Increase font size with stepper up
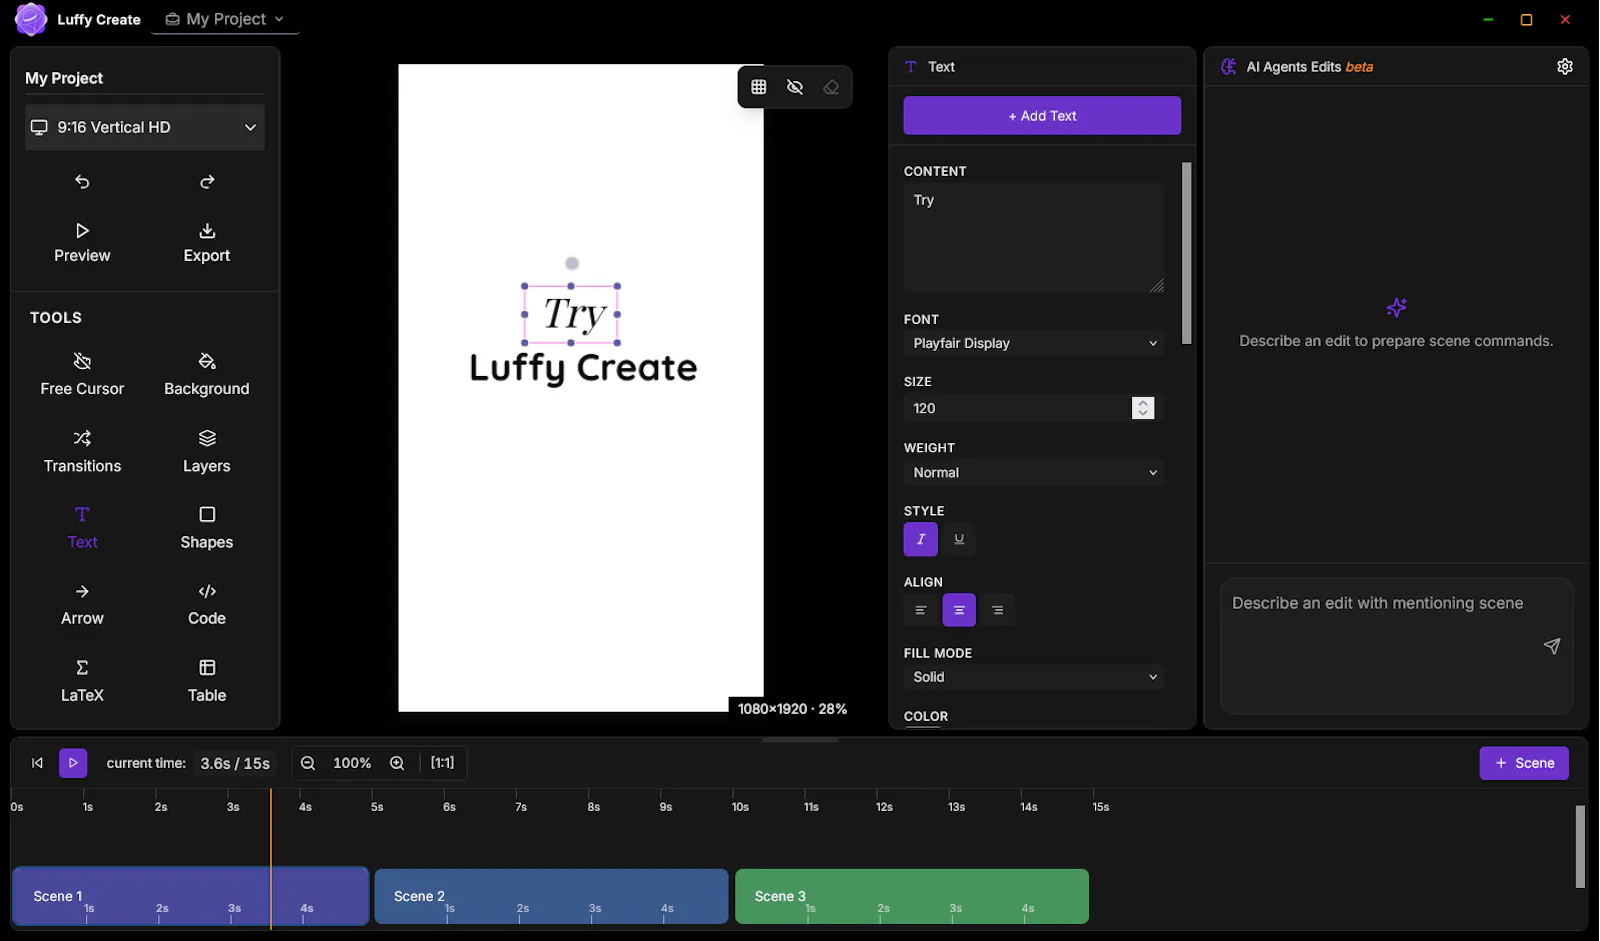1600x941 pixels. pos(1143,403)
